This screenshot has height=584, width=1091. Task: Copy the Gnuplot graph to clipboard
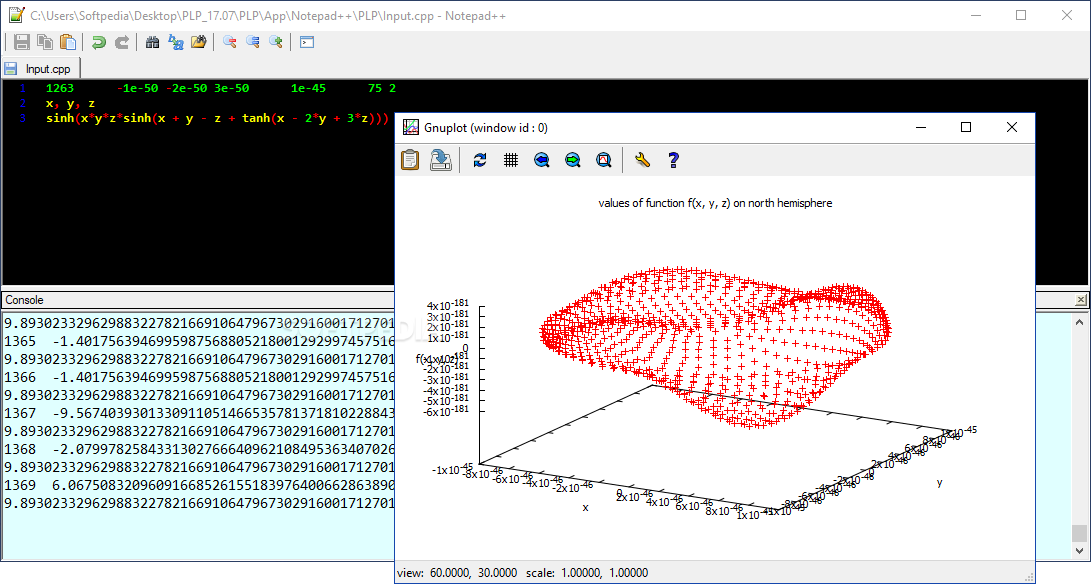pyautogui.click(x=411, y=160)
